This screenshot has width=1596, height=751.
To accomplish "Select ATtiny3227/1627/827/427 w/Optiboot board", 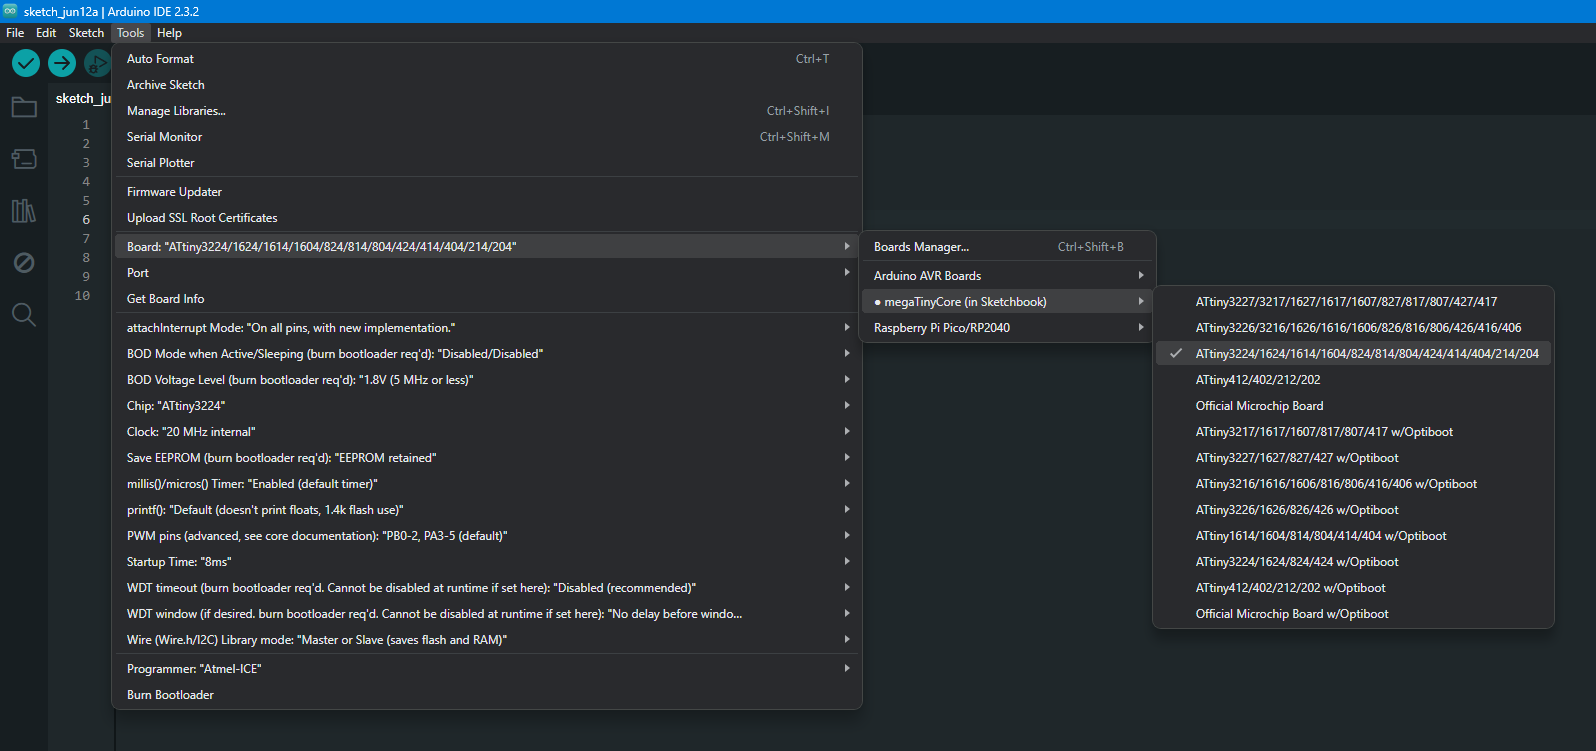I will (x=1353, y=458).
